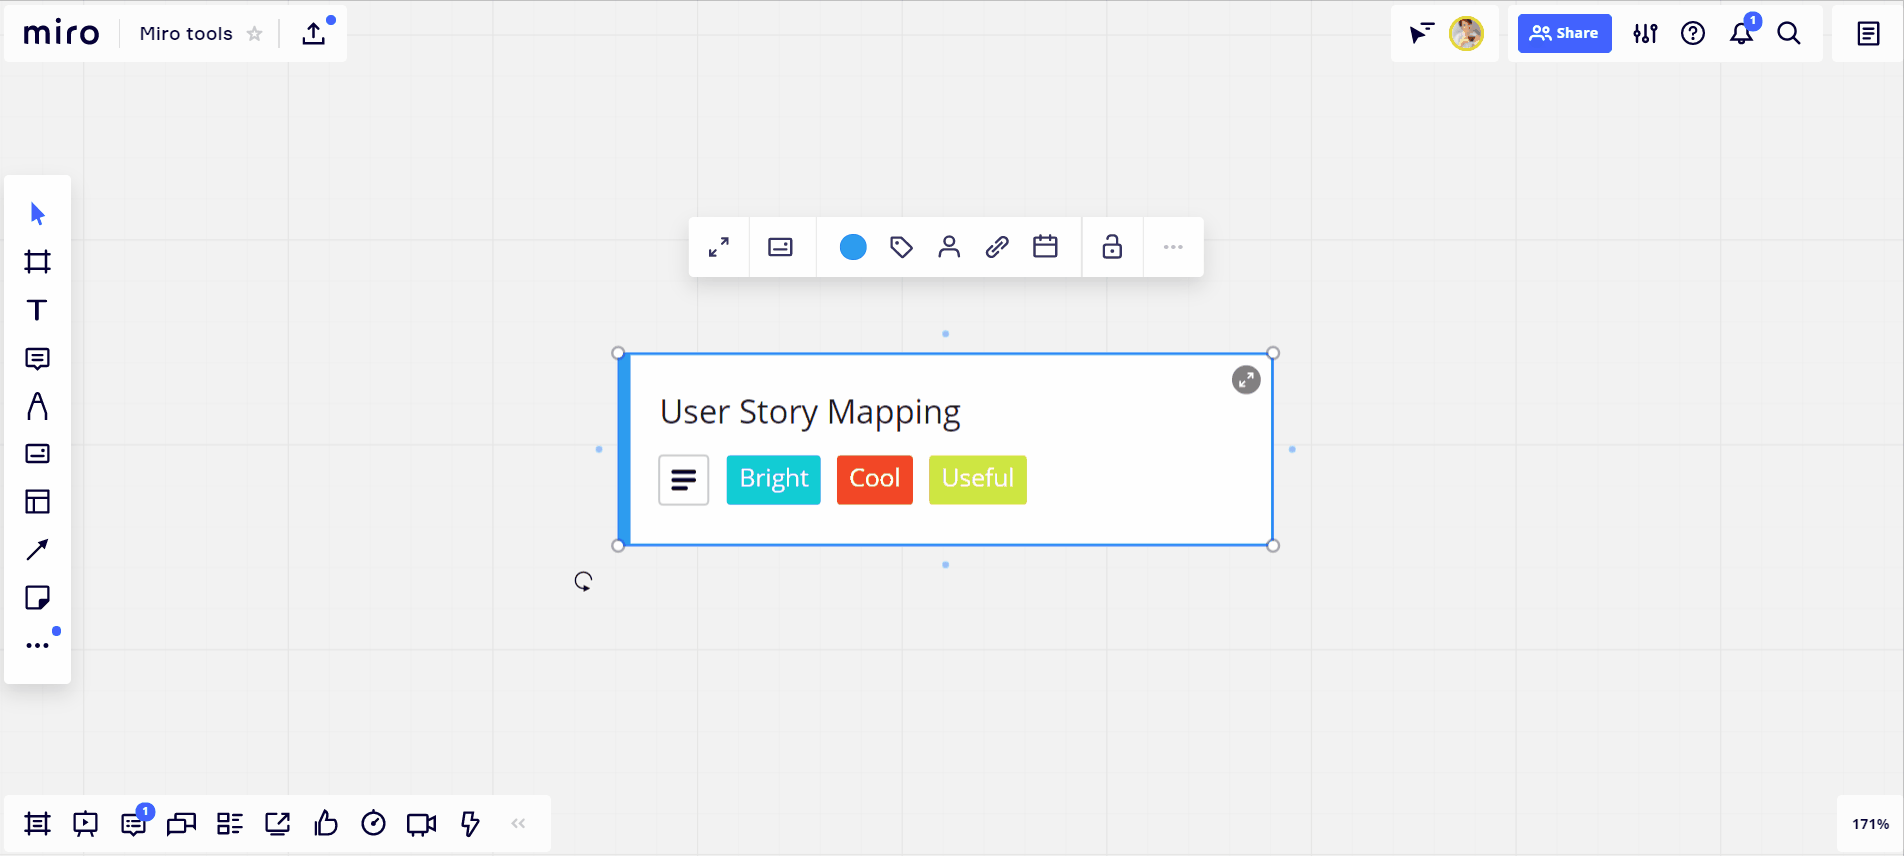This screenshot has width=1904, height=856.
Task: Open the Templates tool
Action: 37,502
